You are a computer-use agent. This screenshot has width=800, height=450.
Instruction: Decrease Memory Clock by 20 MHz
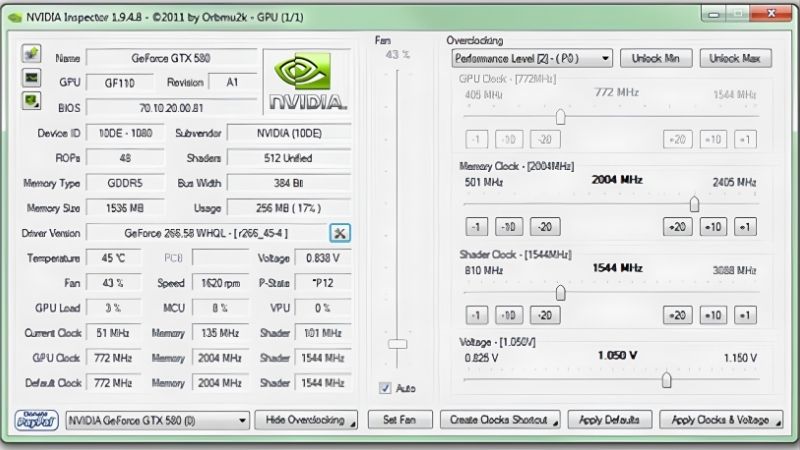tap(545, 227)
